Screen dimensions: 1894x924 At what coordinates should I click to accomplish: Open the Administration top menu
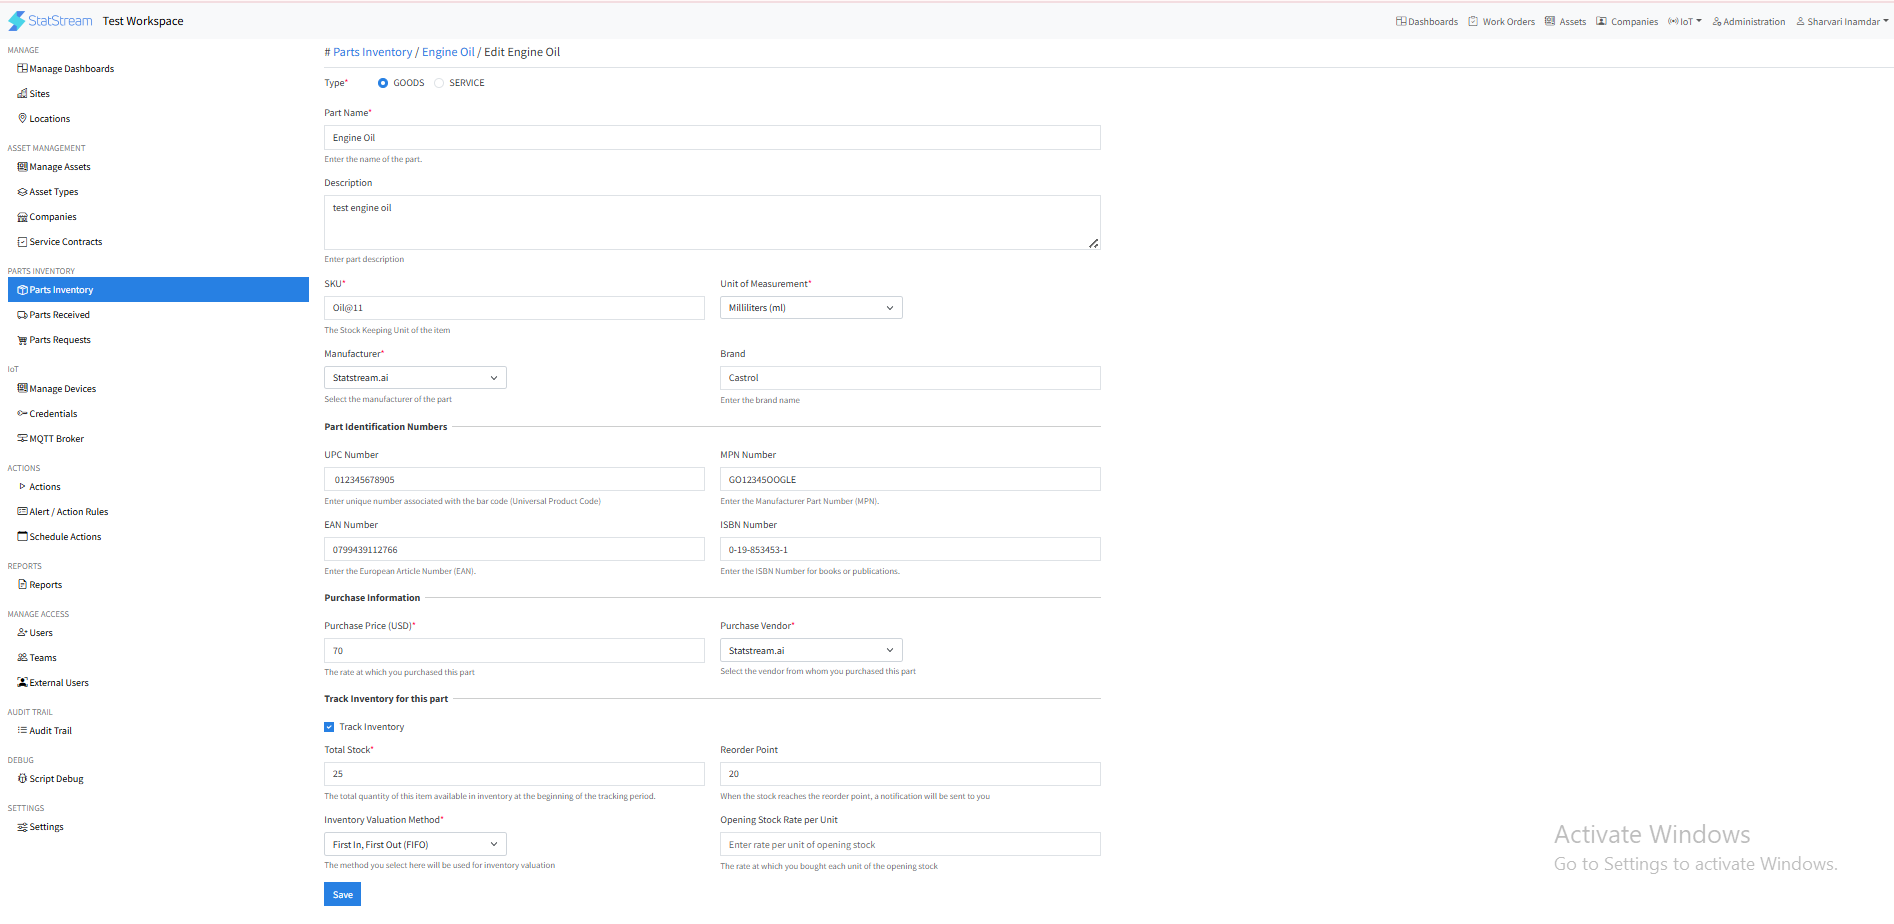coord(1748,22)
